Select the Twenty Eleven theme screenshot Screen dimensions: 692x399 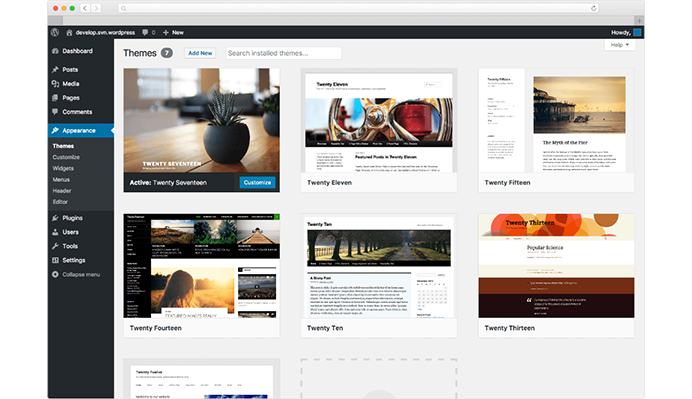(x=379, y=120)
